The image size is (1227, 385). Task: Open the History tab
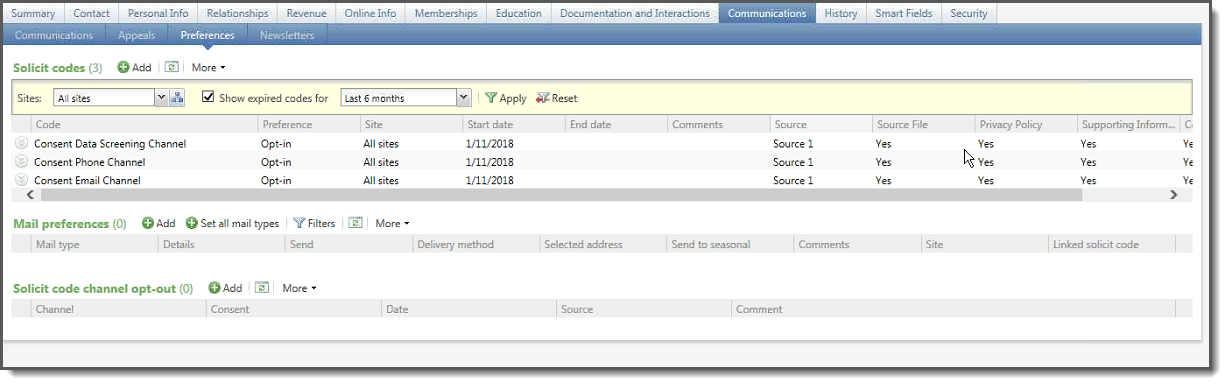(841, 13)
